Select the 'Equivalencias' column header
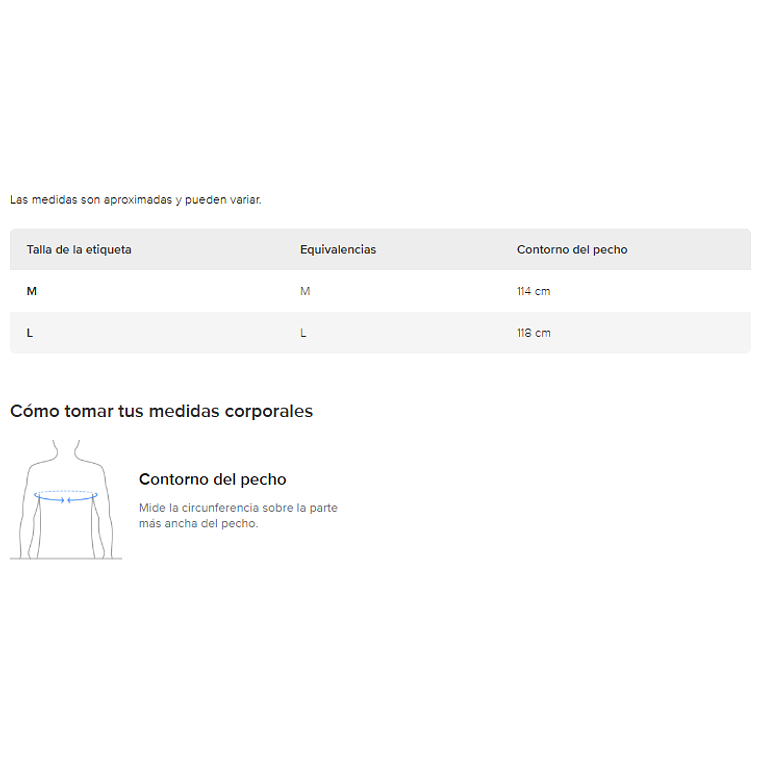The height and width of the screenshot is (760, 760). 338,249
